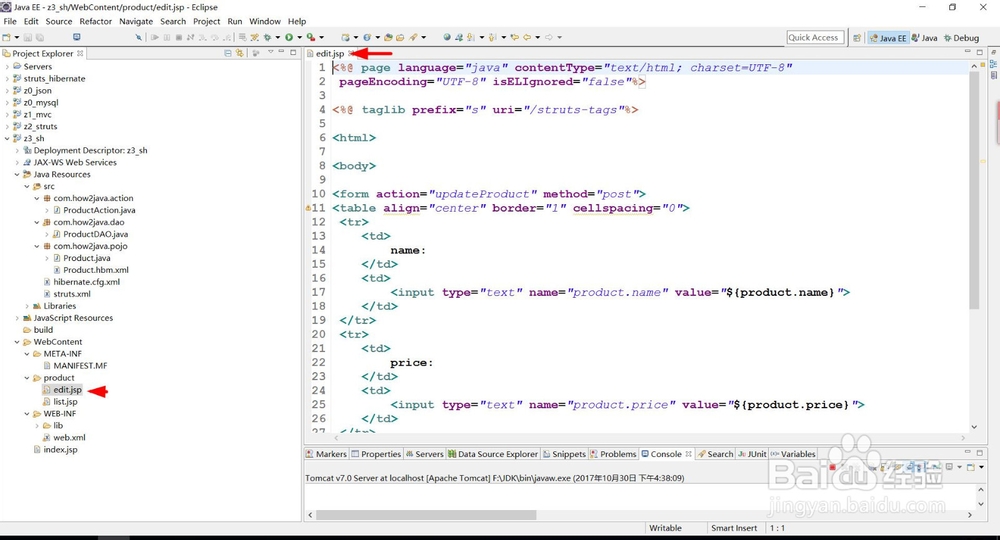Viewport: 1000px width, 540px height.
Task: Open the Project Explorer View Menu triangle
Action: 270,52
